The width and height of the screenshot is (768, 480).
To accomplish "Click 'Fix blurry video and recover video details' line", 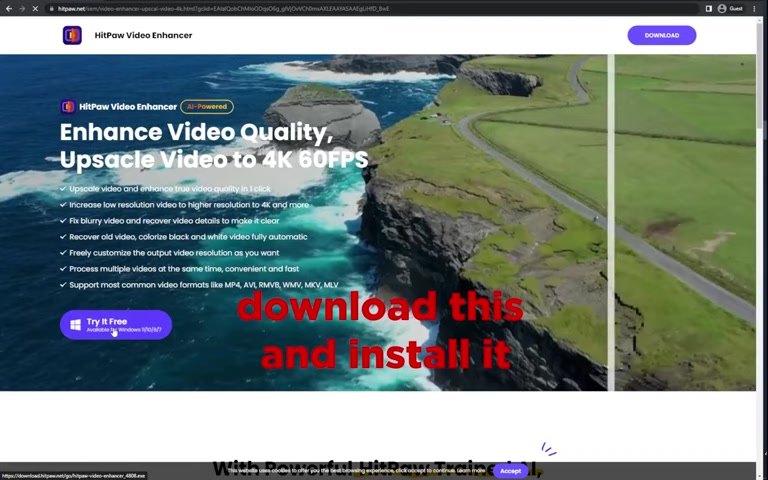I will coord(174,221).
